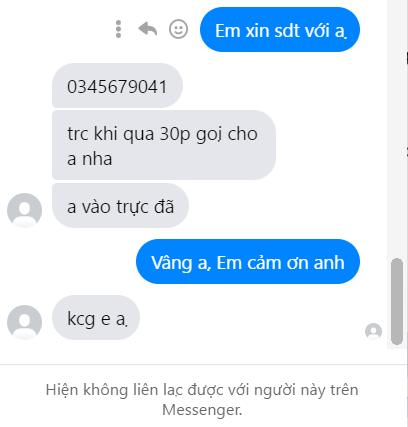Viewport: 408px width, 427px height.
Task: Click avatar next to 'a vào trực đã'
Action: 24,210
